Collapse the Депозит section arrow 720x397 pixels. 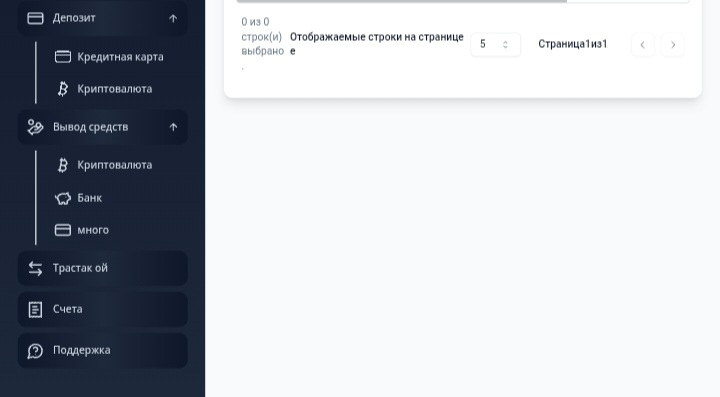[173, 18]
